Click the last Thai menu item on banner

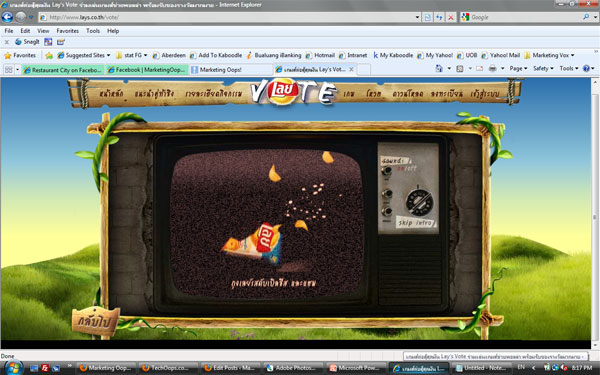(485, 94)
